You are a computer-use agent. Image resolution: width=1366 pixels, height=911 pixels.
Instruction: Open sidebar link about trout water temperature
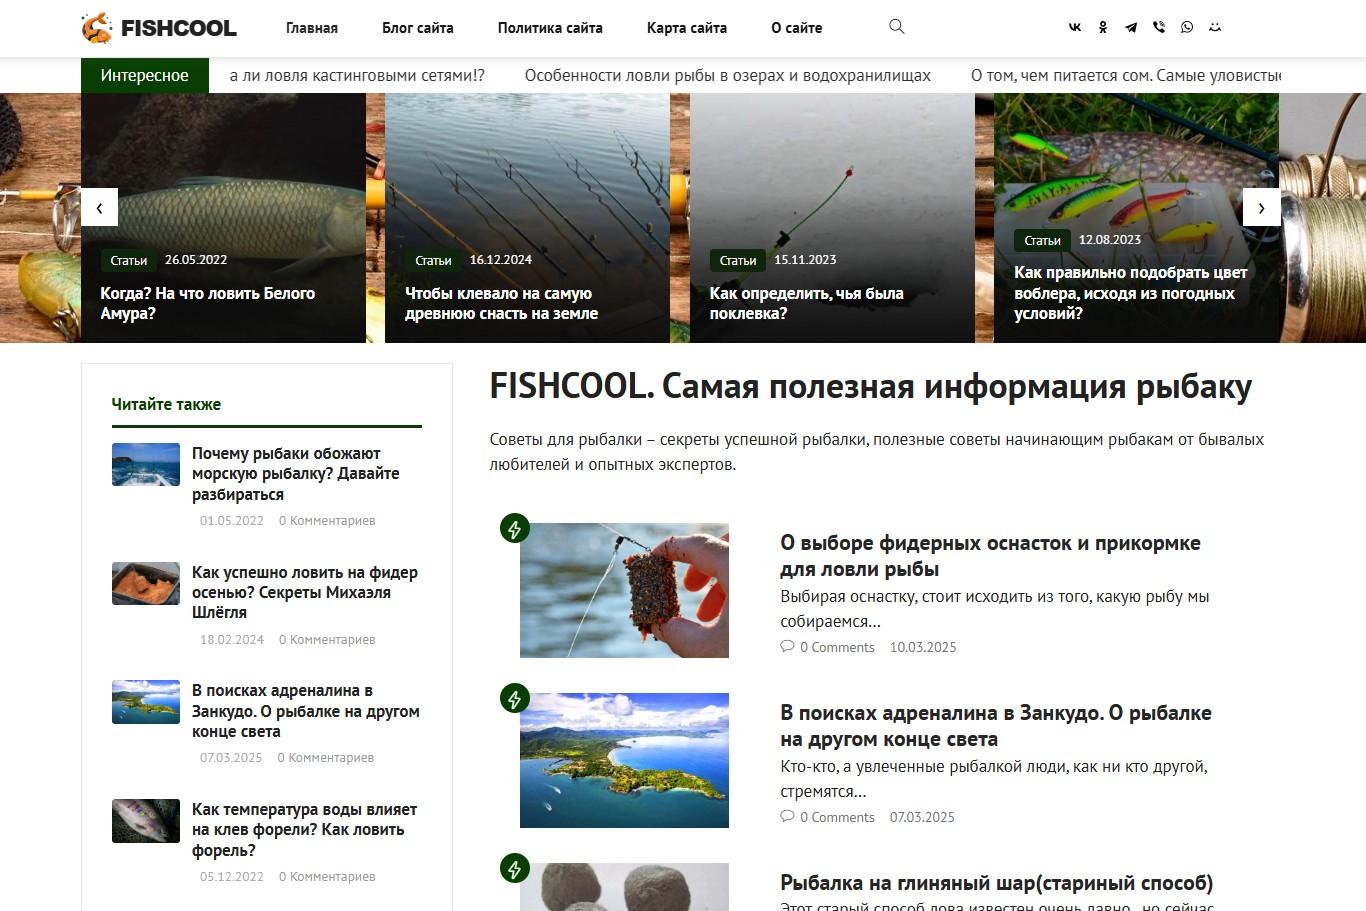coord(305,830)
